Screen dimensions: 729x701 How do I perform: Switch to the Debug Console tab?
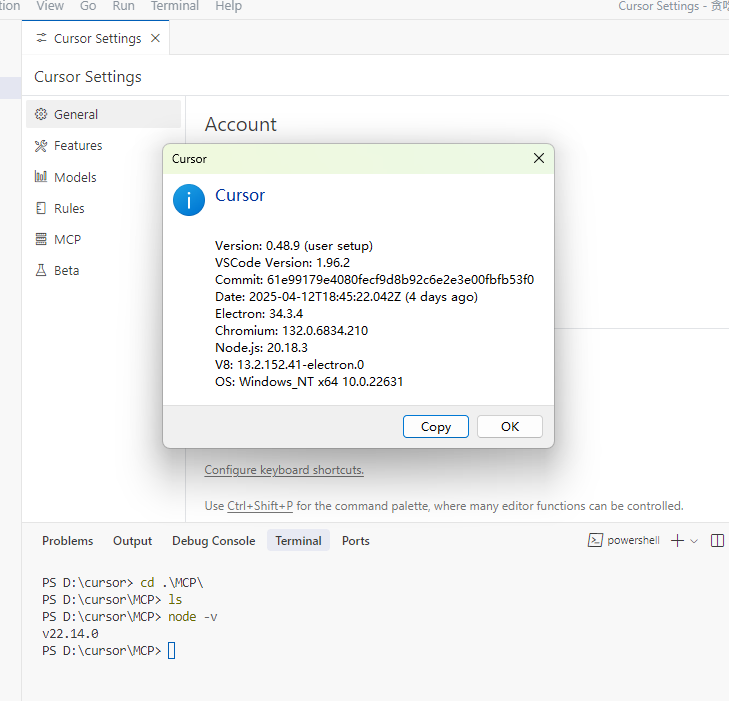click(x=213, y=541)
